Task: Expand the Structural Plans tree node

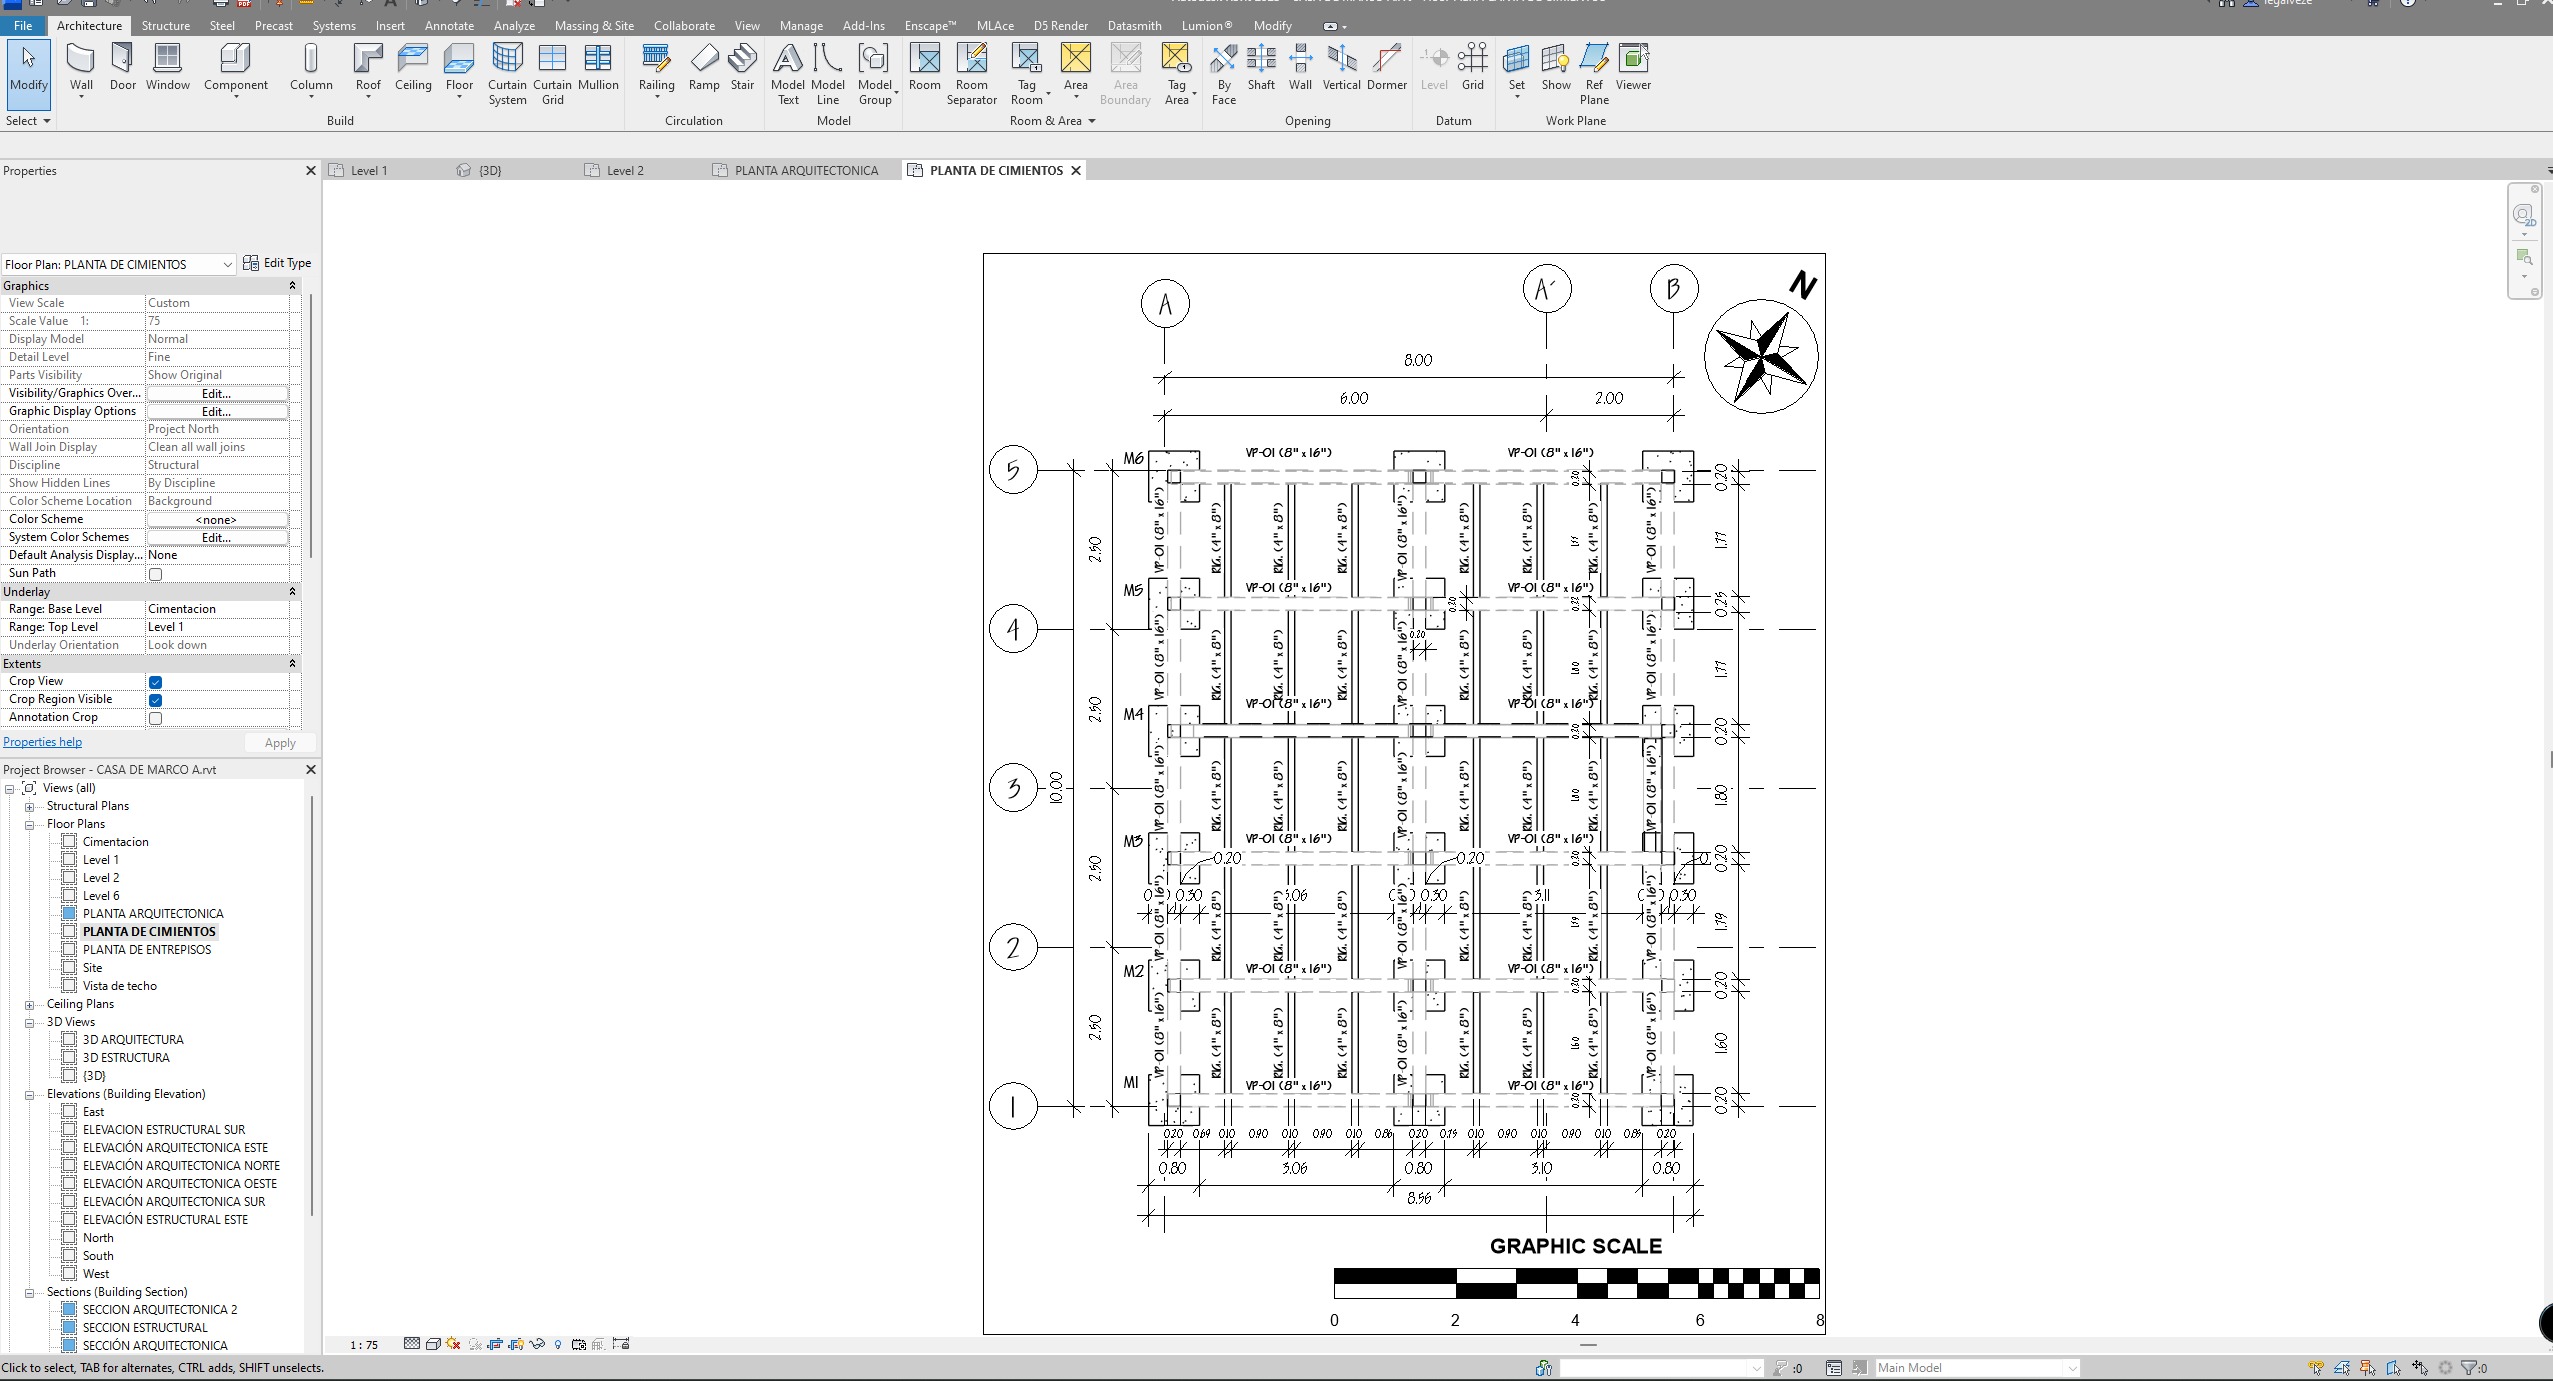Action: tap(30, 807)
